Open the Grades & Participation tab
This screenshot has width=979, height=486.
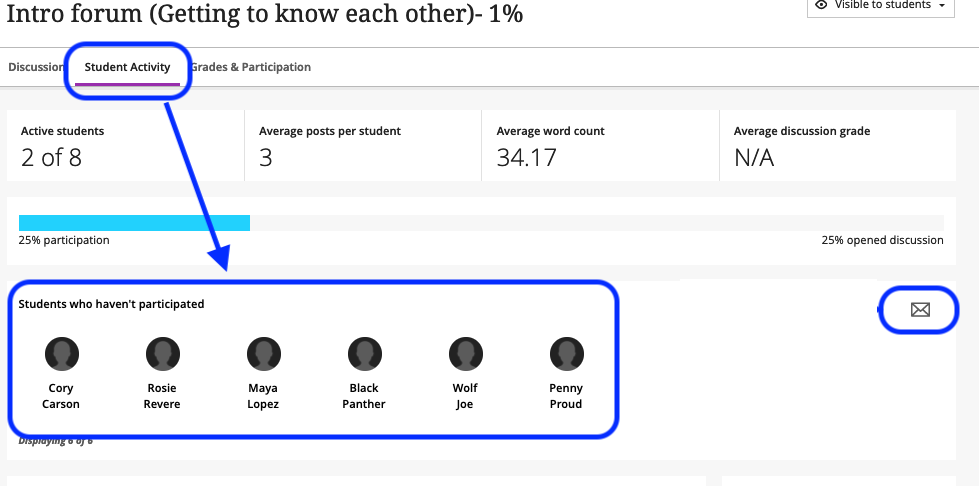click(x=250, y=67)
